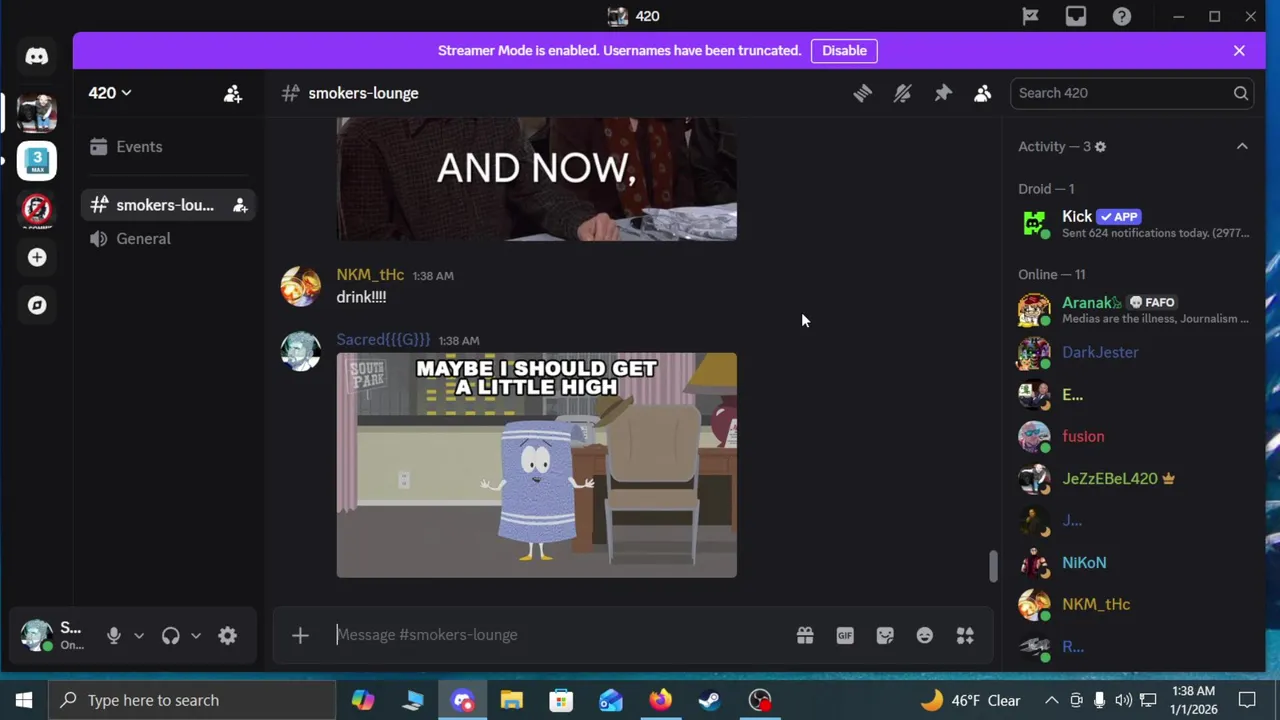1280x720 pixels.
Task: Click the flag icon in title bar
Action: pyautogui.click(x=1030, y=16)
